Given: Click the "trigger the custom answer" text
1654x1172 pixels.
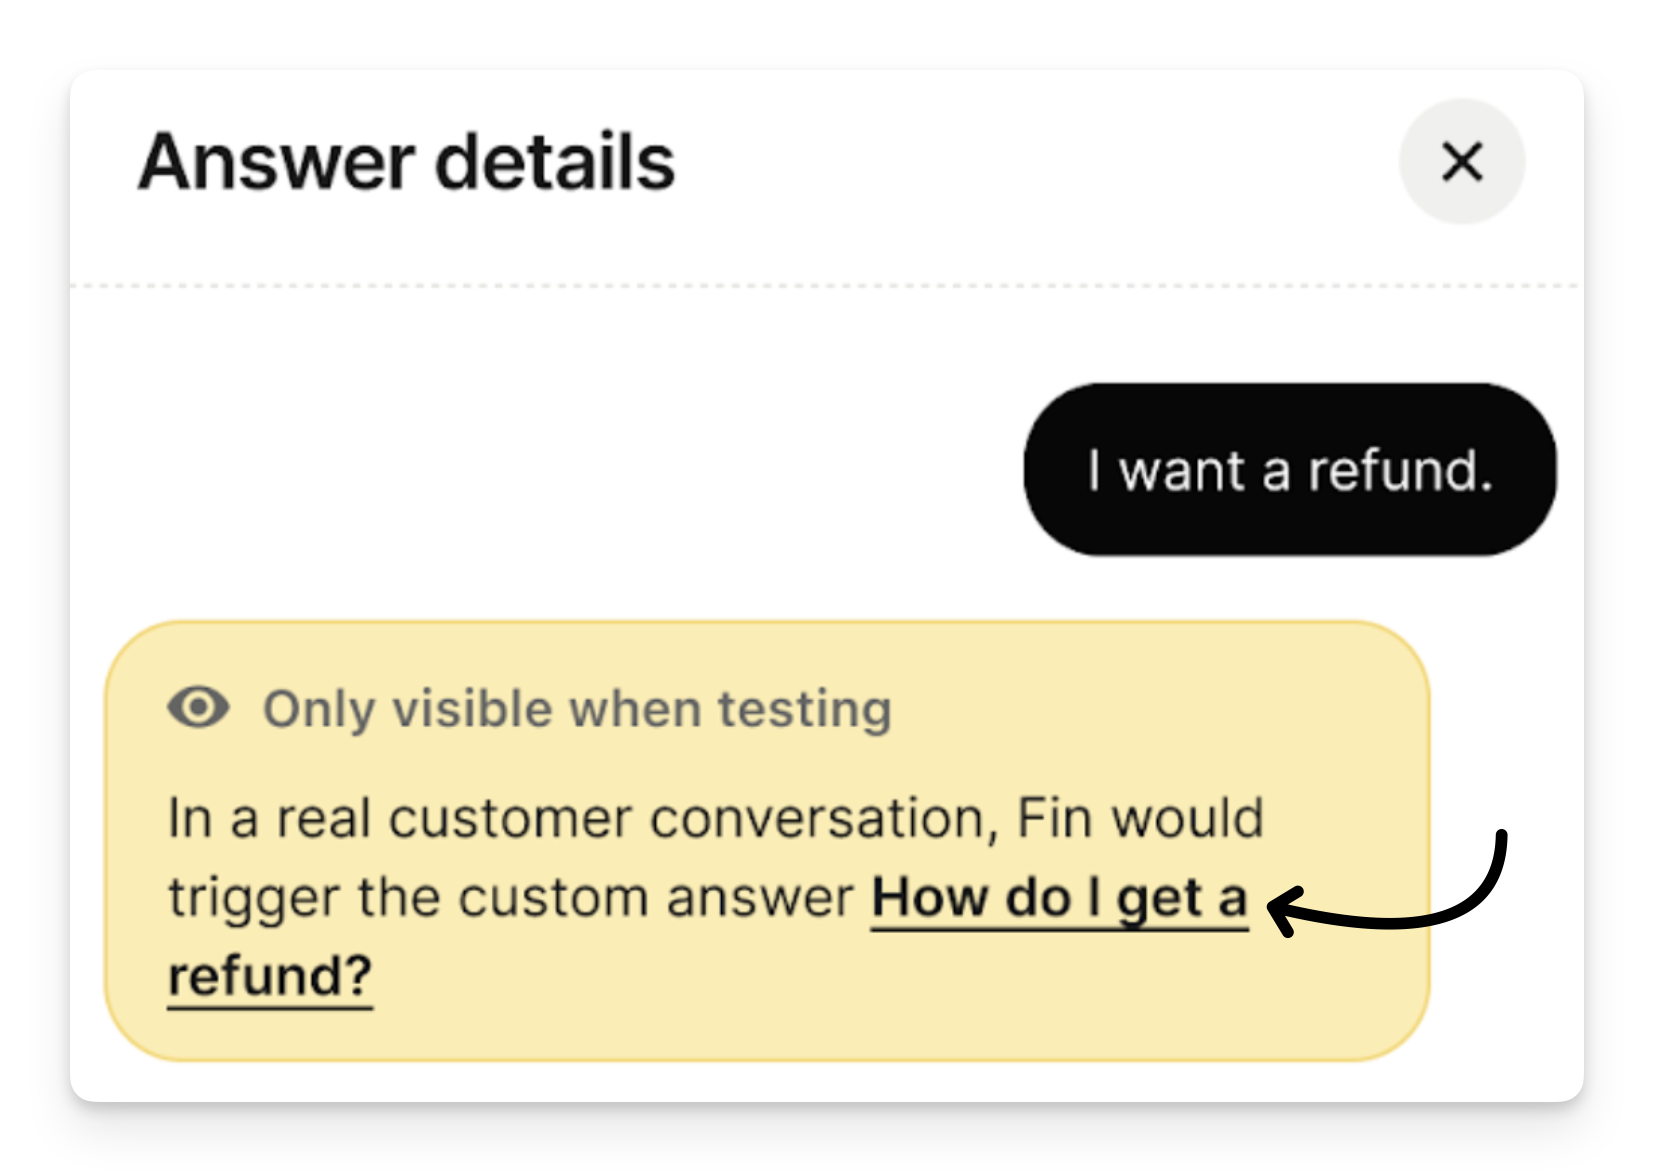Looking at the screenshot, I should click(x=510, y=897).
